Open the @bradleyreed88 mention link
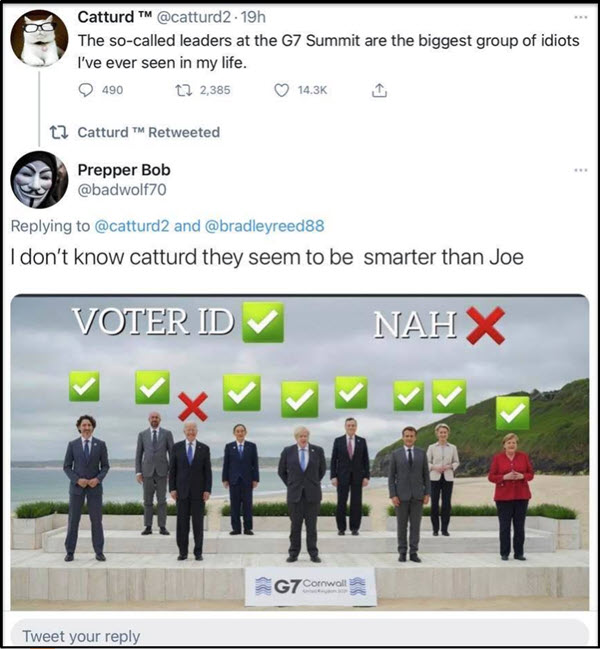The image size is (600, 649). click(264, 226)
